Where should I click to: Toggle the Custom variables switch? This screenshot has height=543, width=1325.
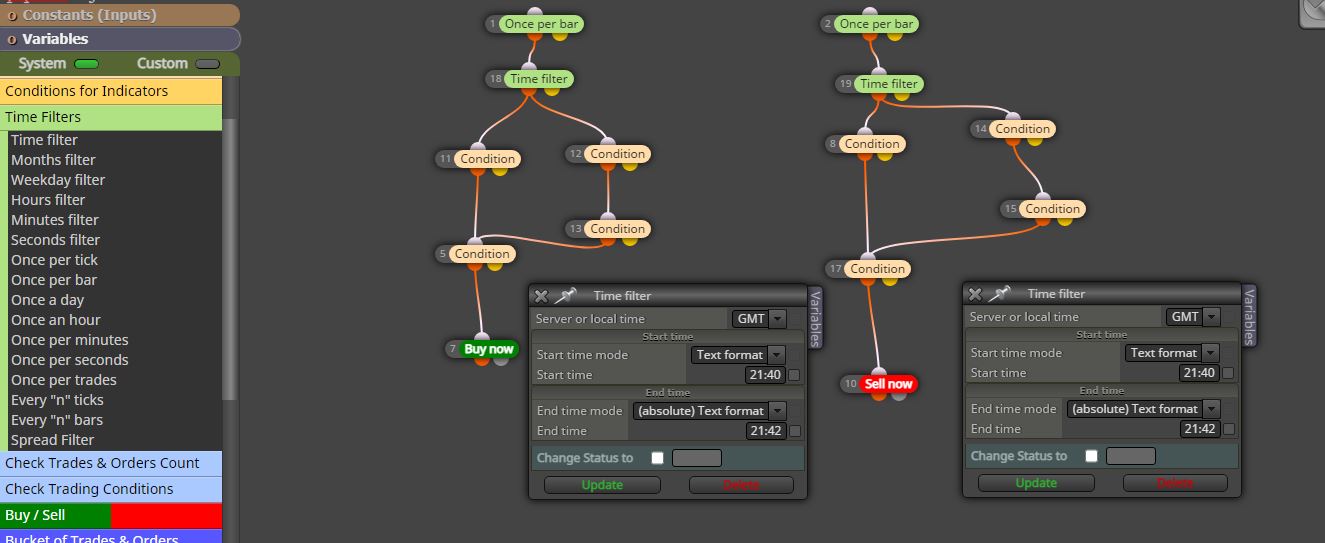(x=207, y=64)
